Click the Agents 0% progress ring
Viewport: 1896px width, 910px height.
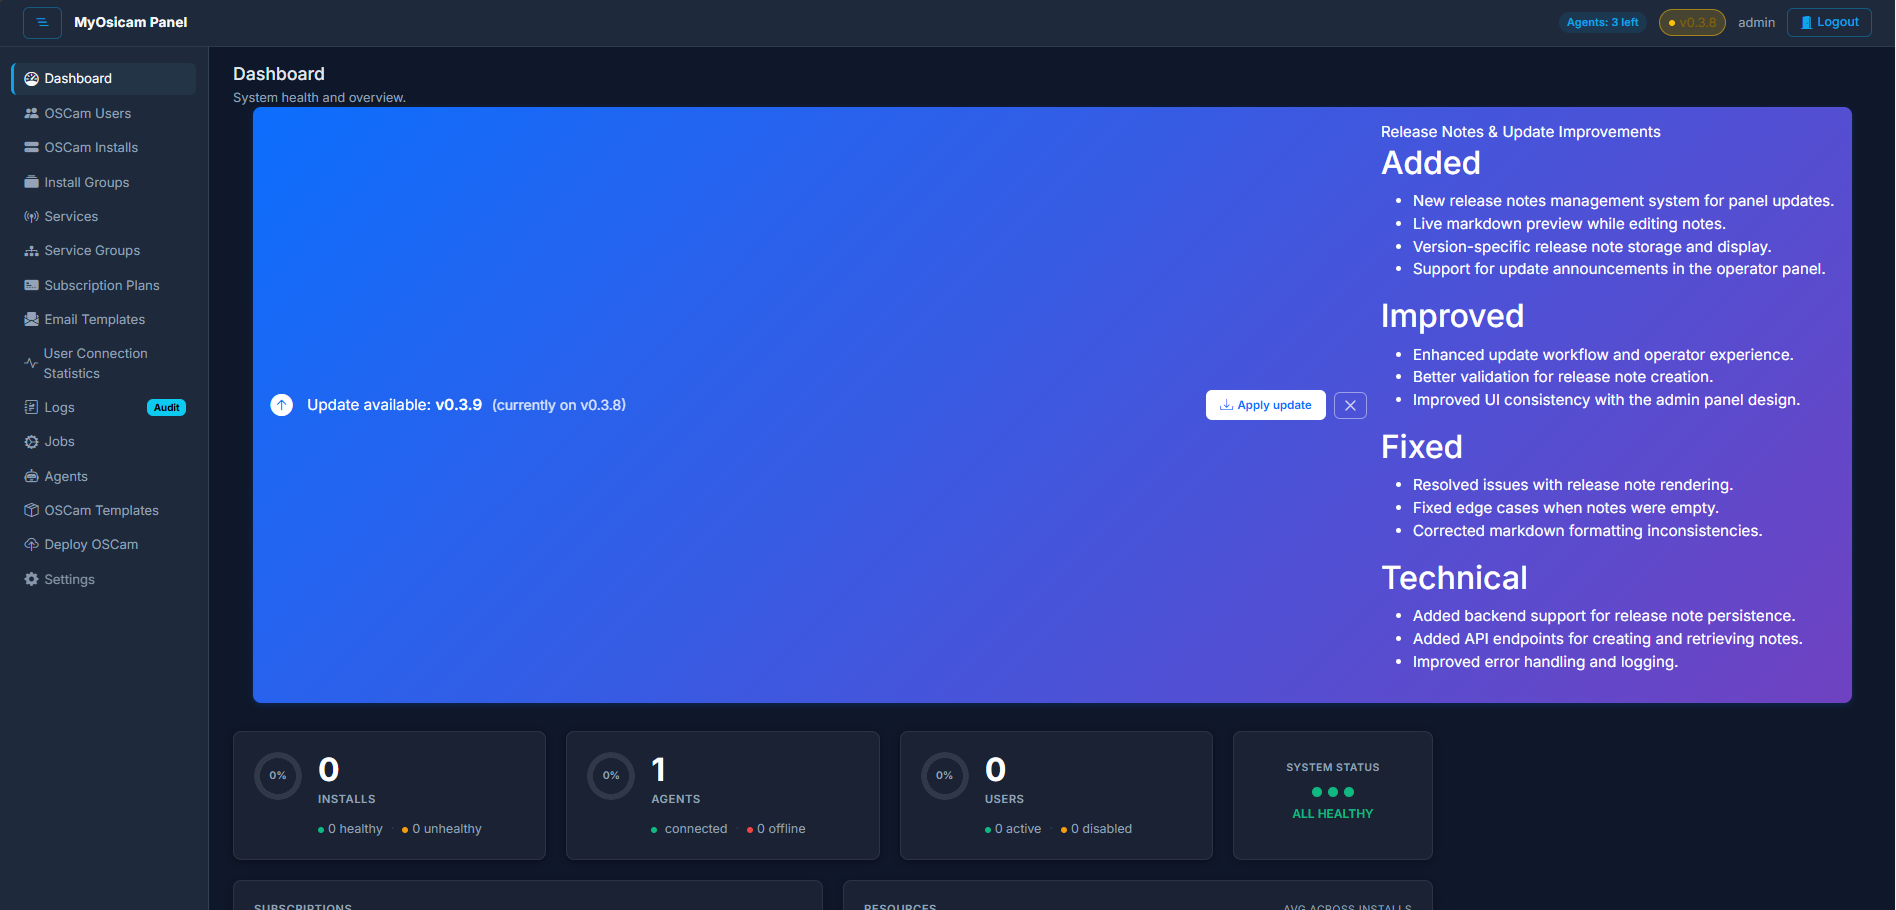coord(611,776)
